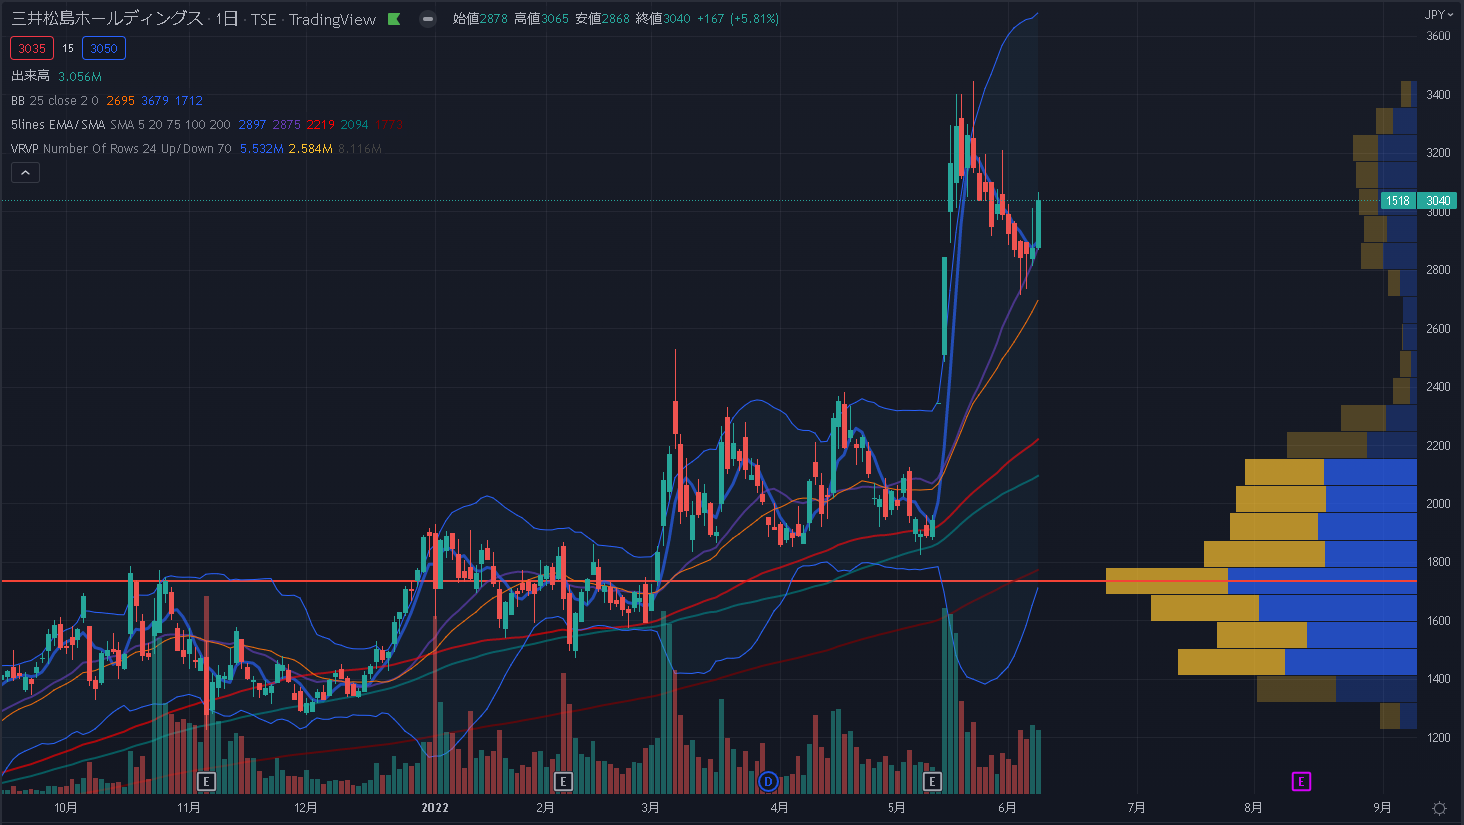Click the red 3035 sell button
Image resolution: width=1464 pixels, height=825 pixels.
[x=32, y=48]
